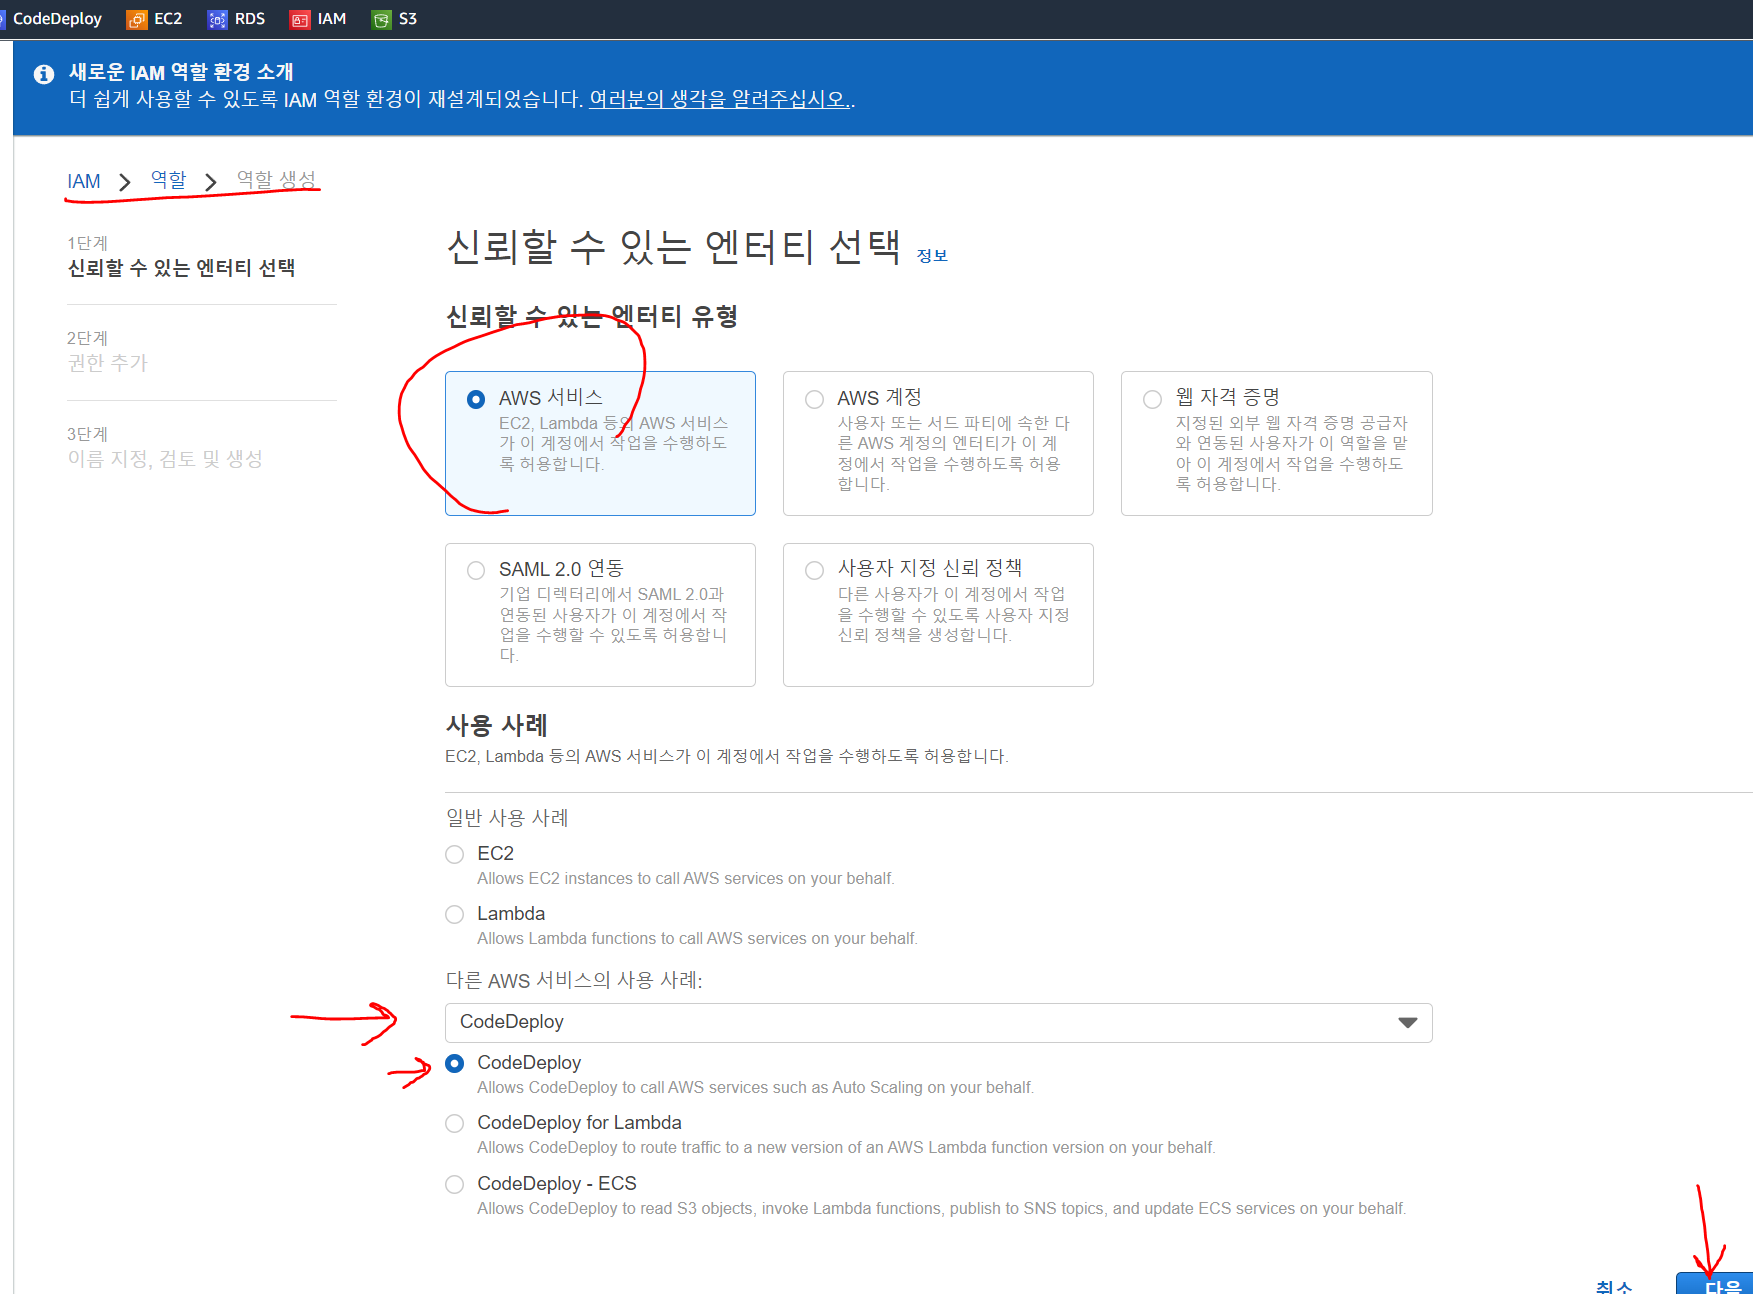
Task: Select the SAML 2.0 연동 radio option
Action: pyautogui.click(x=476, y=570)
